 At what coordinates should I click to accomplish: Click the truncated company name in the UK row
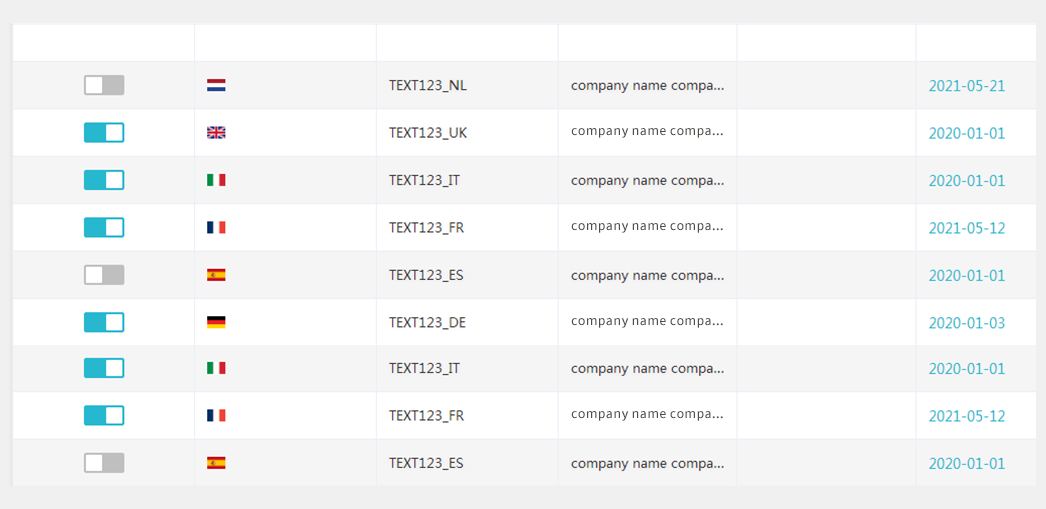648,131
